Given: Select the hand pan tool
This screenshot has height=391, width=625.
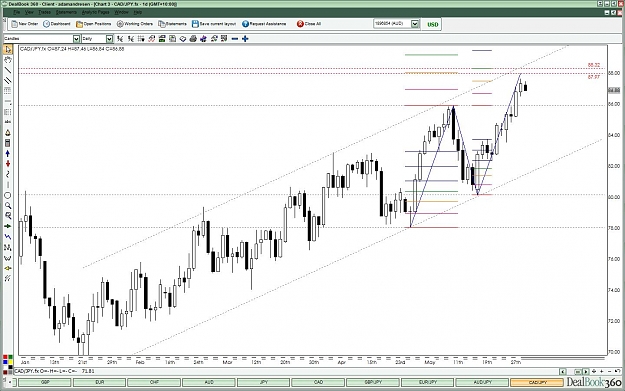Looking at the screenshot, I should click(8, 60).
